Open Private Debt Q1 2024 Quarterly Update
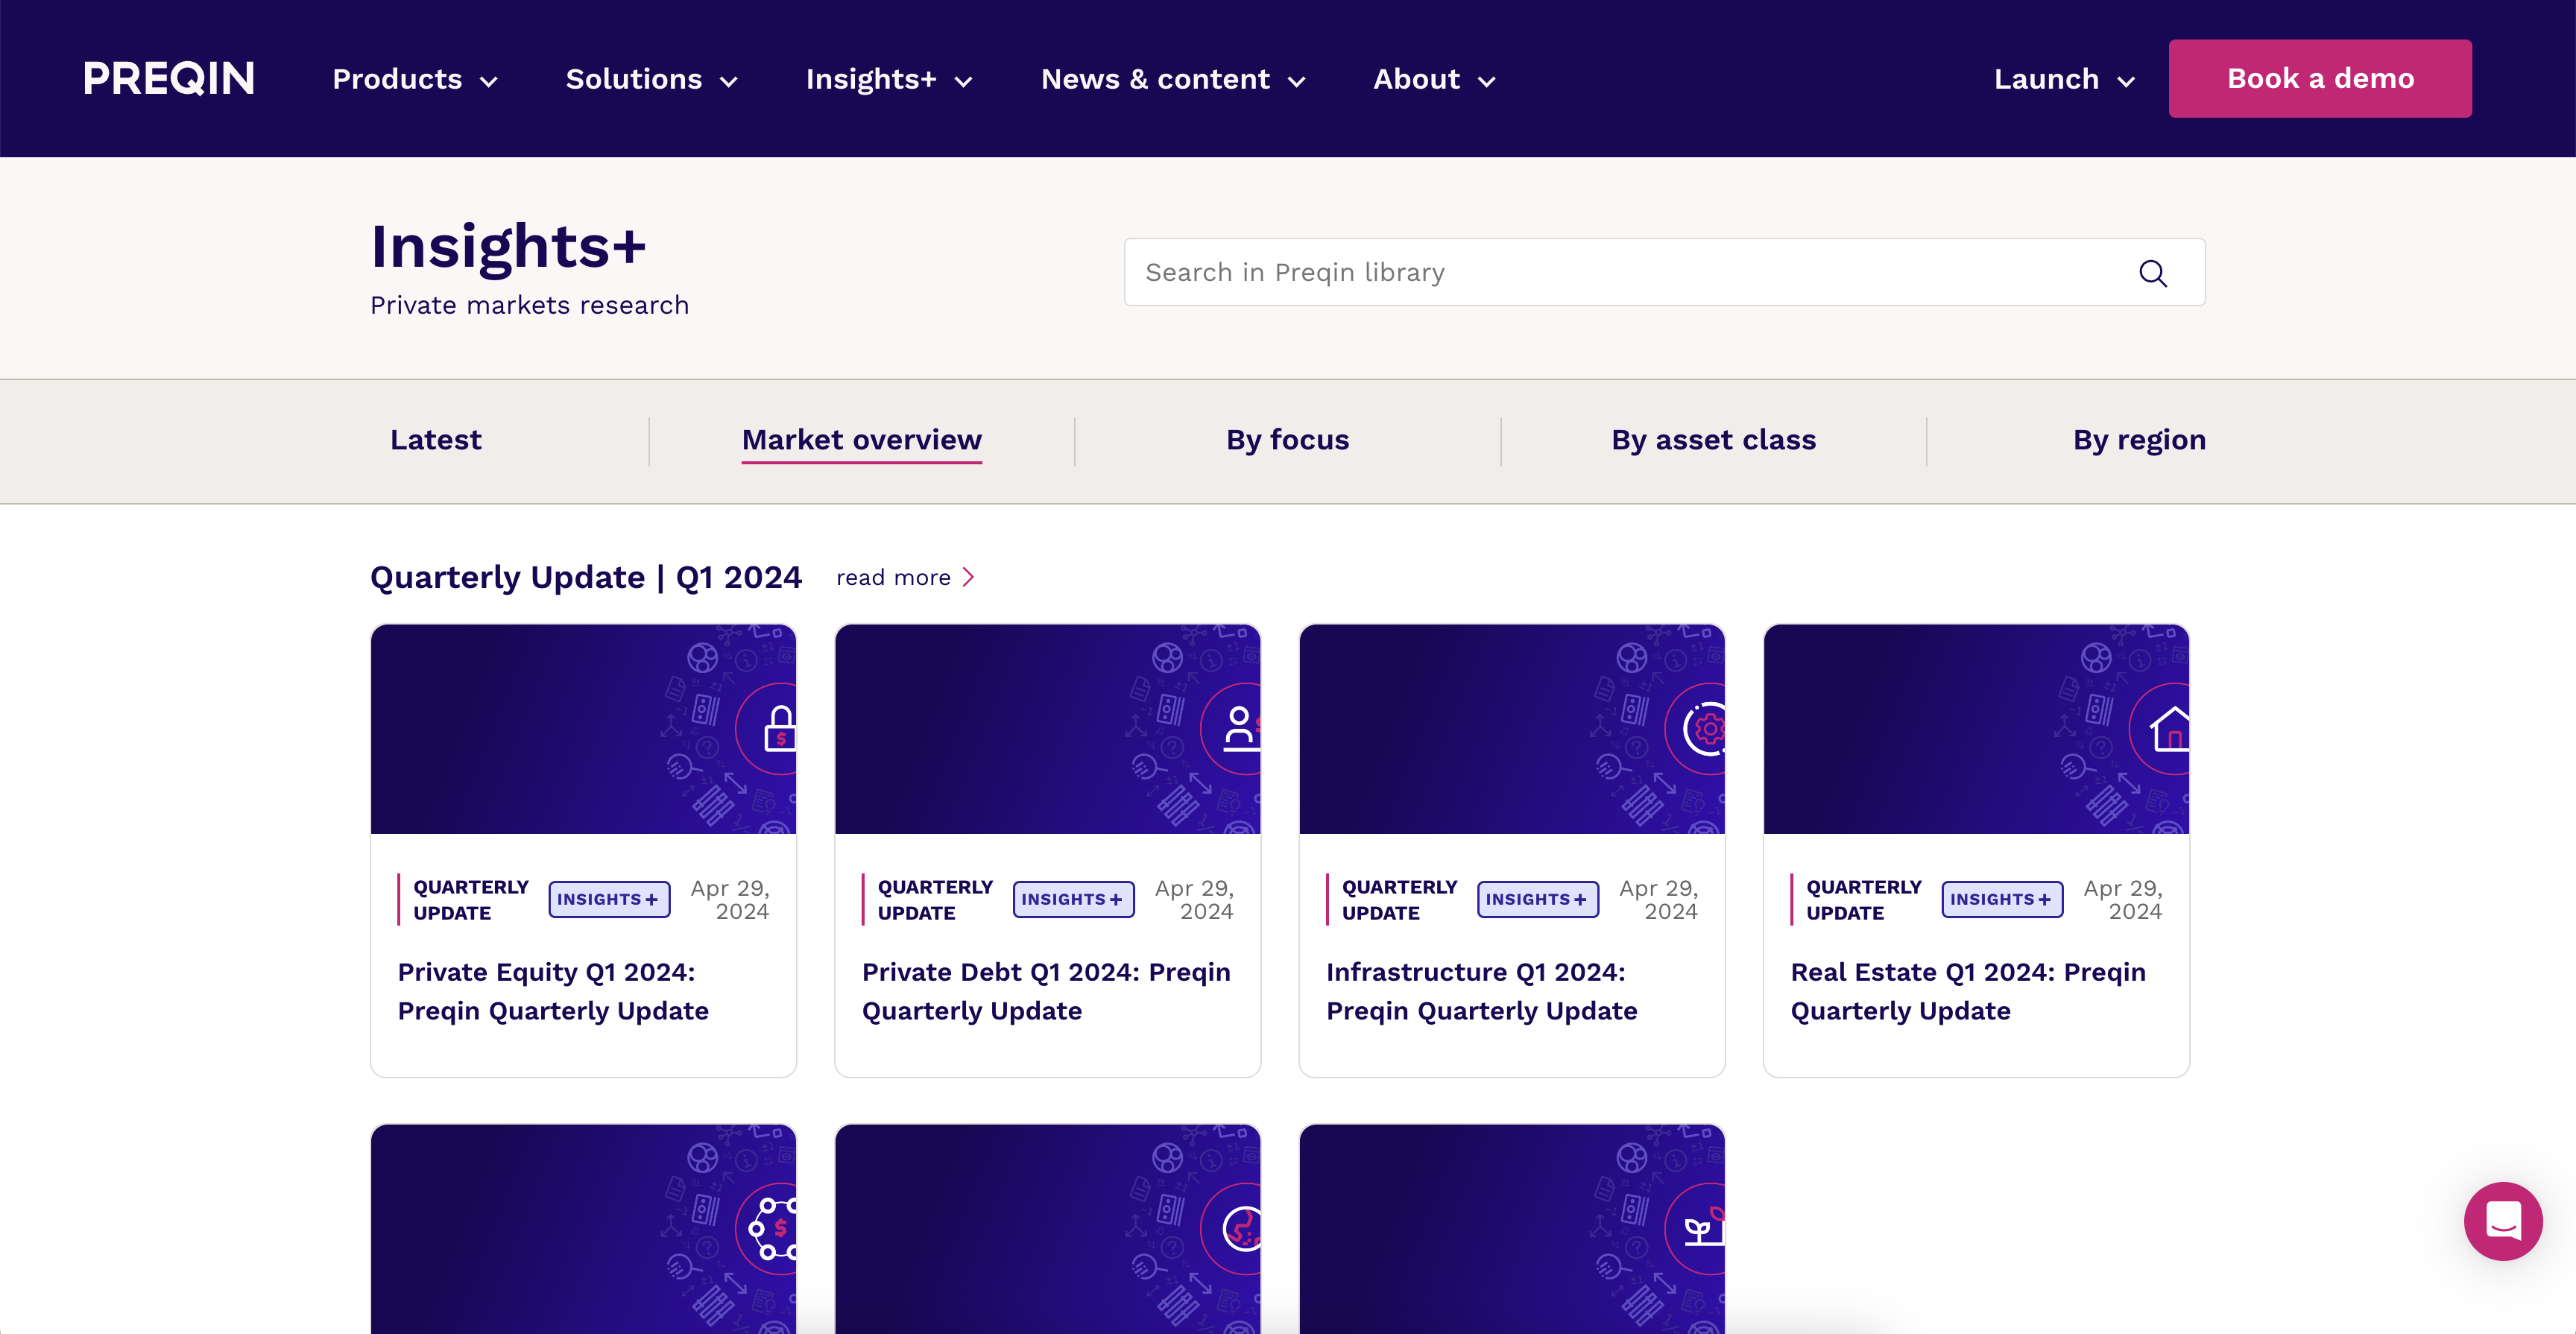 tap(1046, 991)
